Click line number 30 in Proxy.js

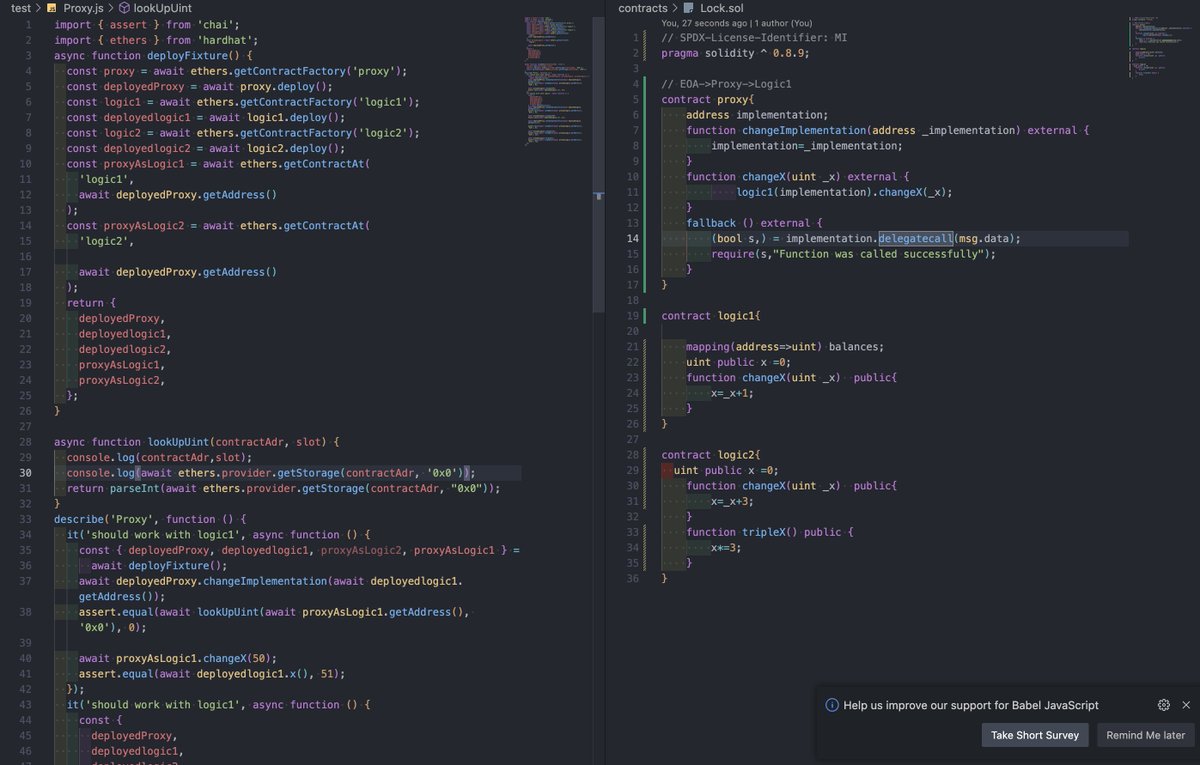coord(27,473)
